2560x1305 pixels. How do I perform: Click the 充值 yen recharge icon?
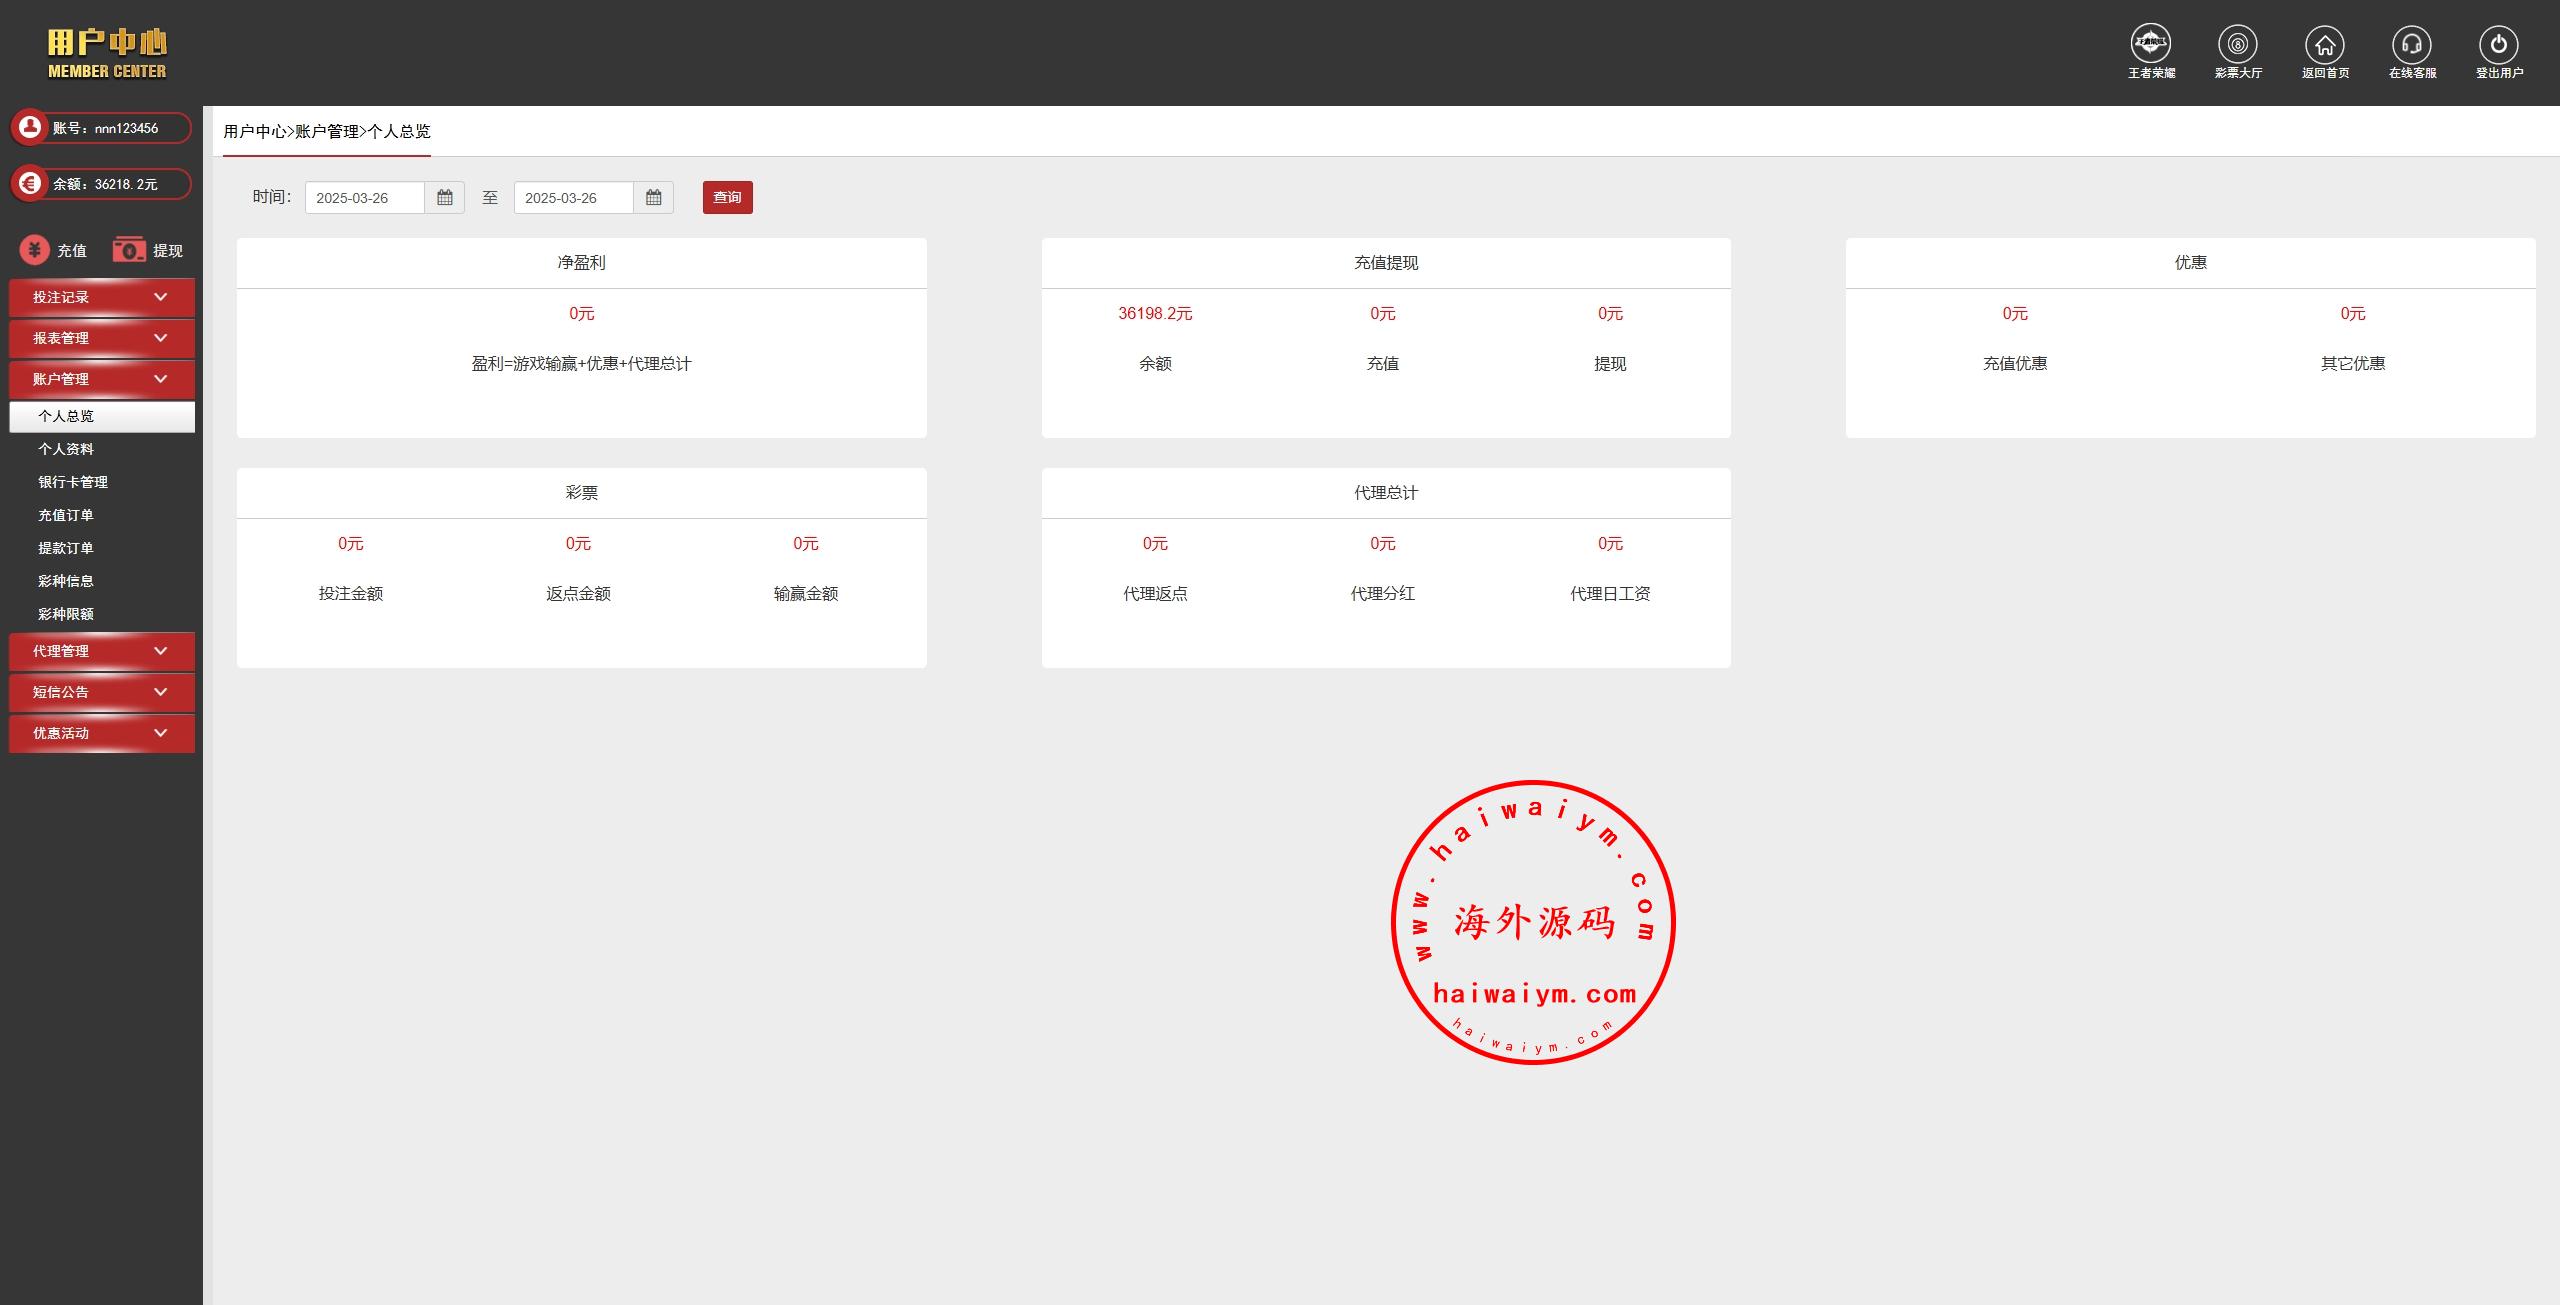click(x=35, y=250)
